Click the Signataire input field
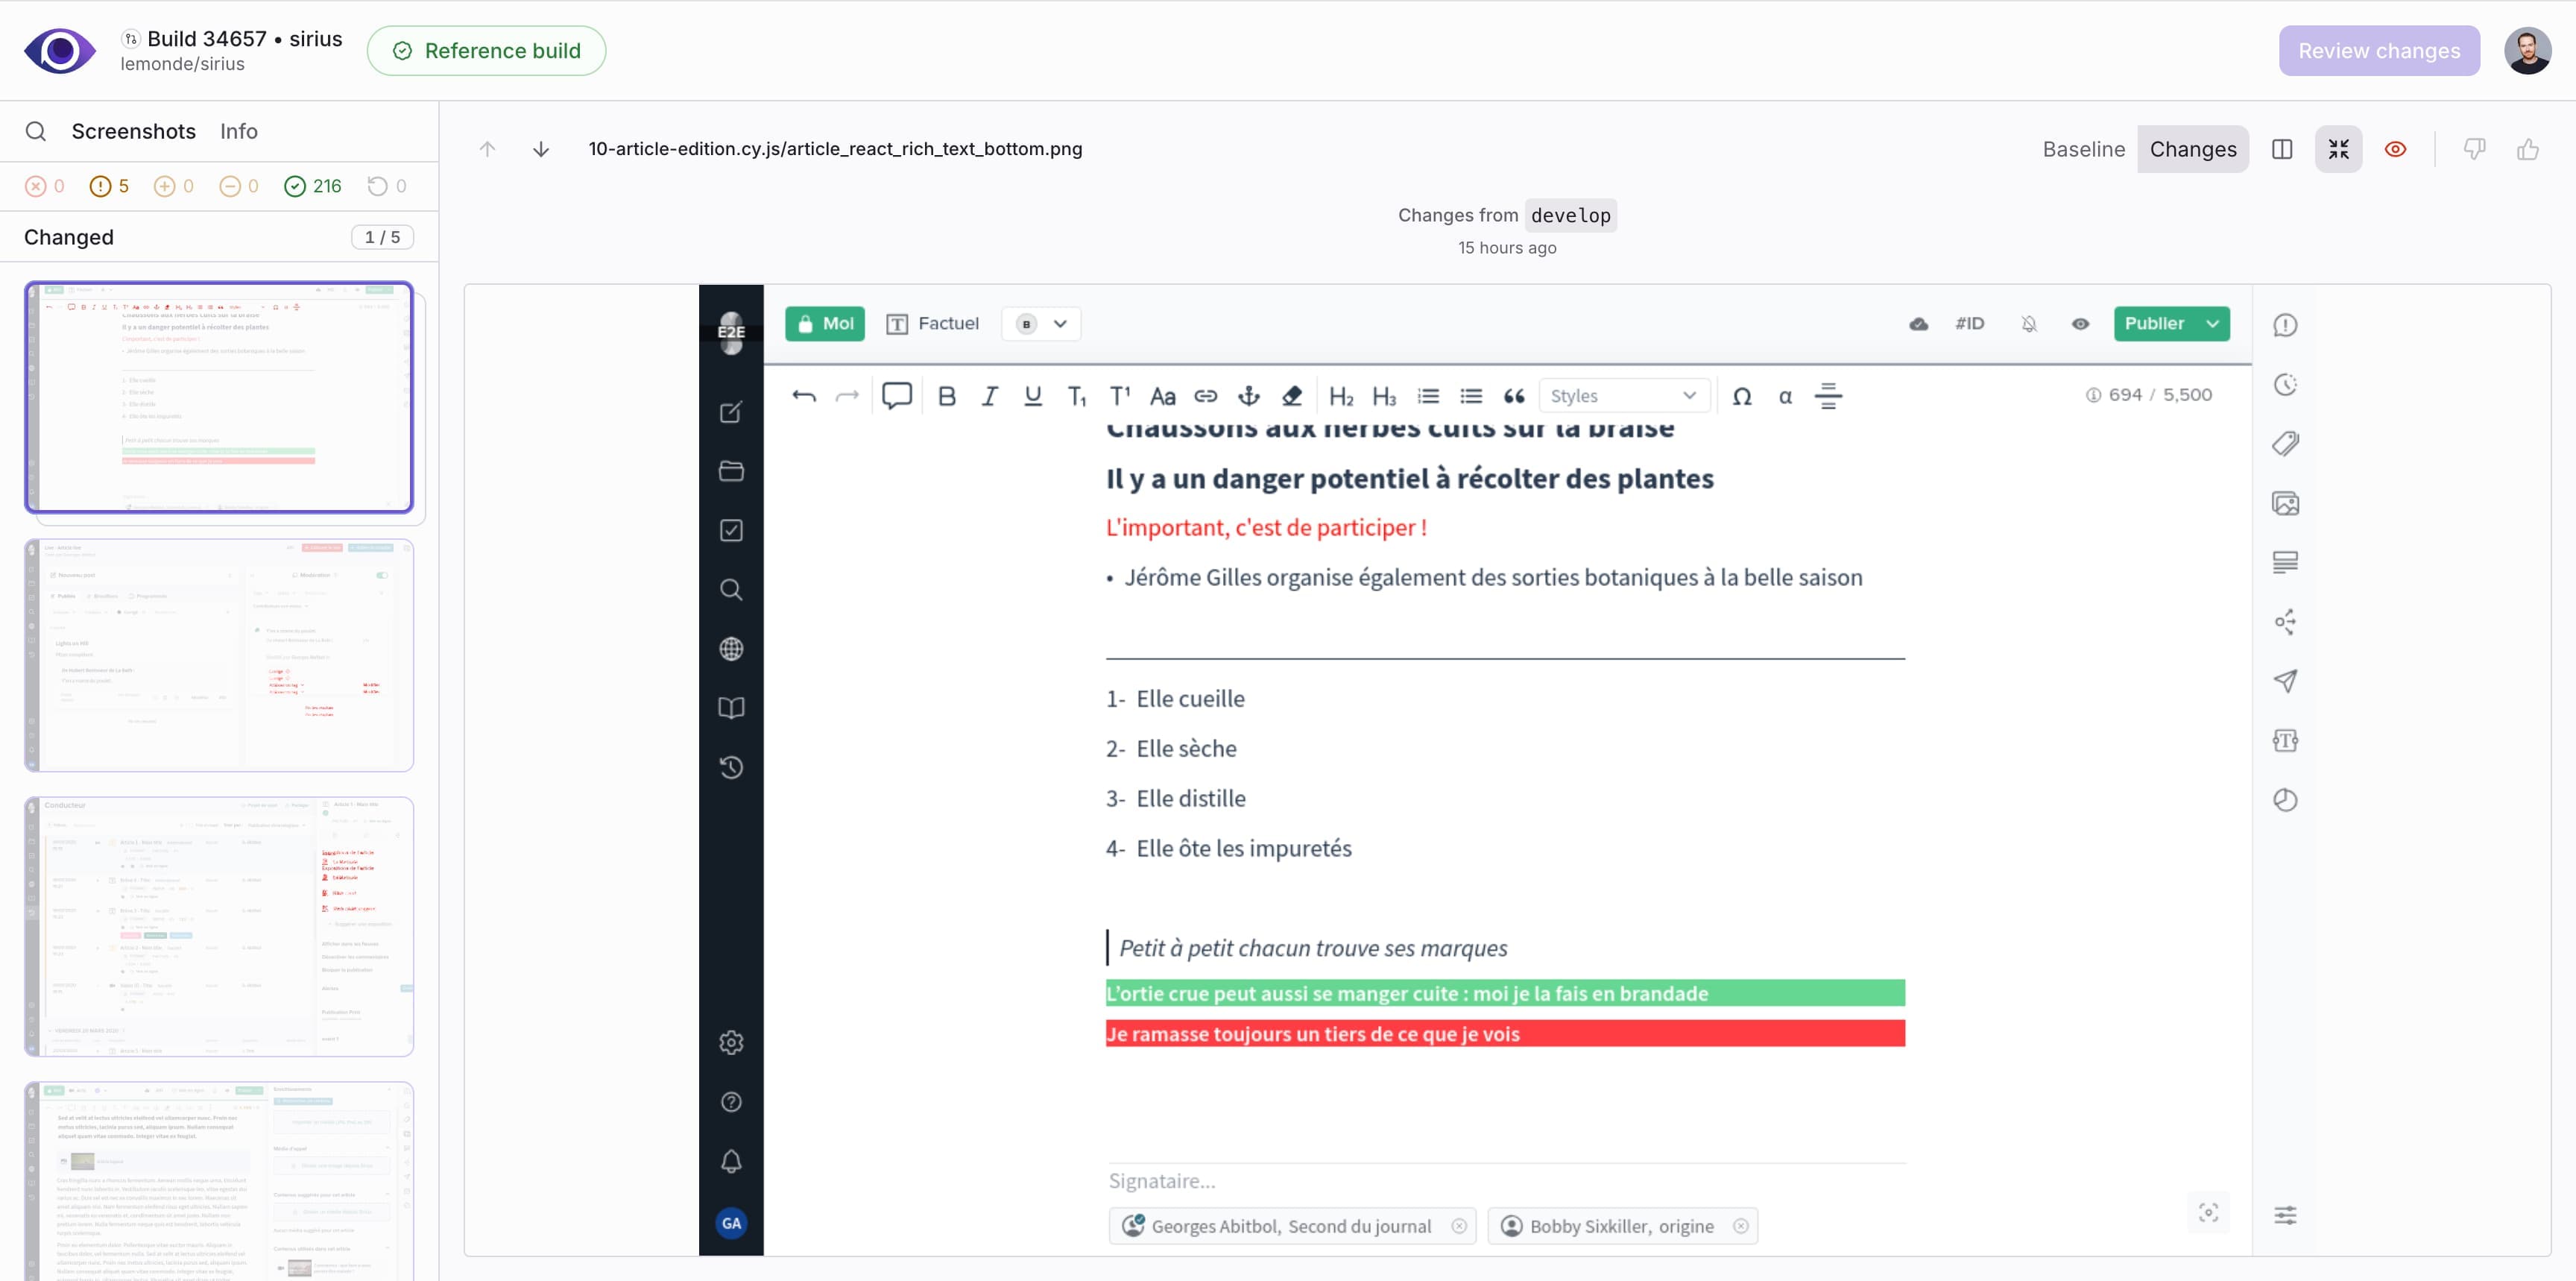This screenshot has width=2576, height=1281. (1506, 1181)
